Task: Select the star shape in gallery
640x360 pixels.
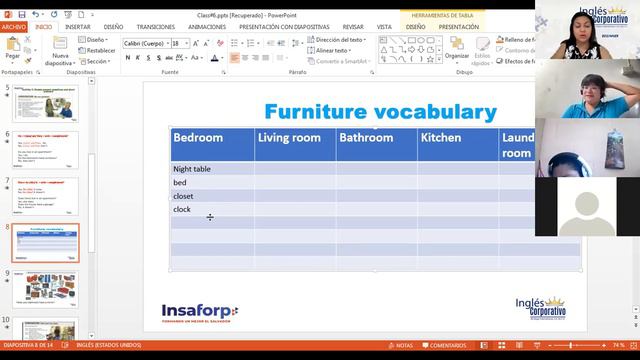Action: pyautogui.click(x=430, y=59)
